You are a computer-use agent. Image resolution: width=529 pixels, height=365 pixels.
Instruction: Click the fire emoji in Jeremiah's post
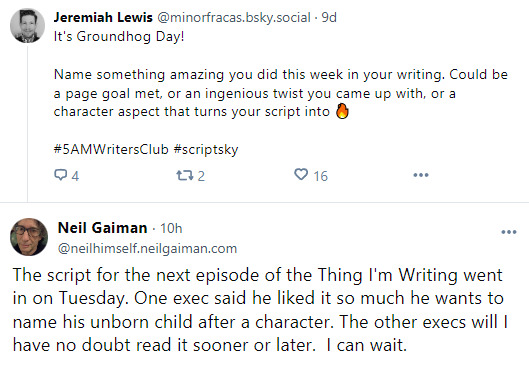point(342,111)
